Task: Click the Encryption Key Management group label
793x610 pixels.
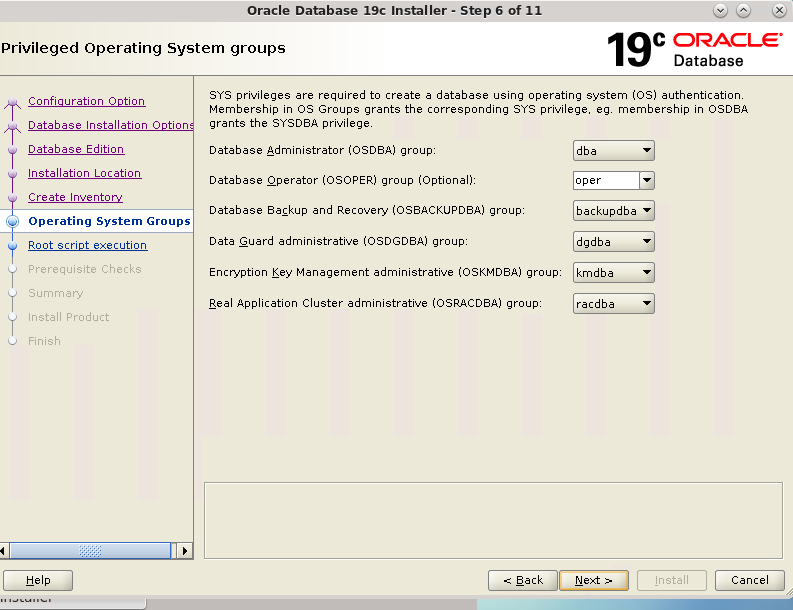Action: click(x=385, y=272)
